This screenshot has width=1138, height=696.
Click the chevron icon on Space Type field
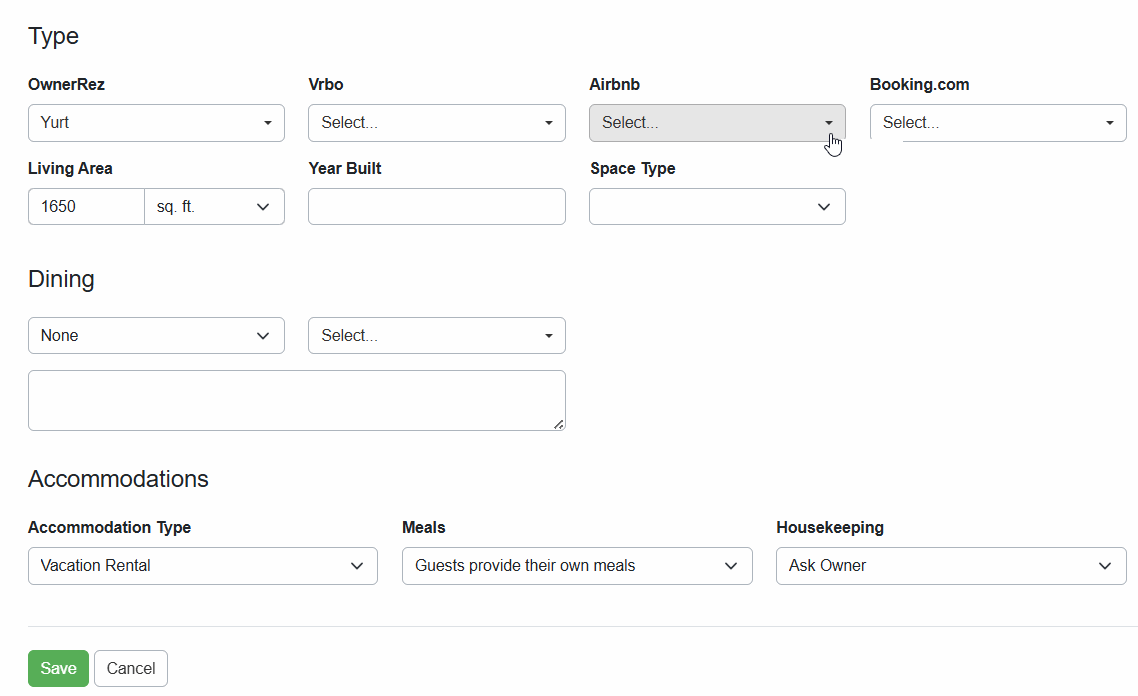click(824, 206)
